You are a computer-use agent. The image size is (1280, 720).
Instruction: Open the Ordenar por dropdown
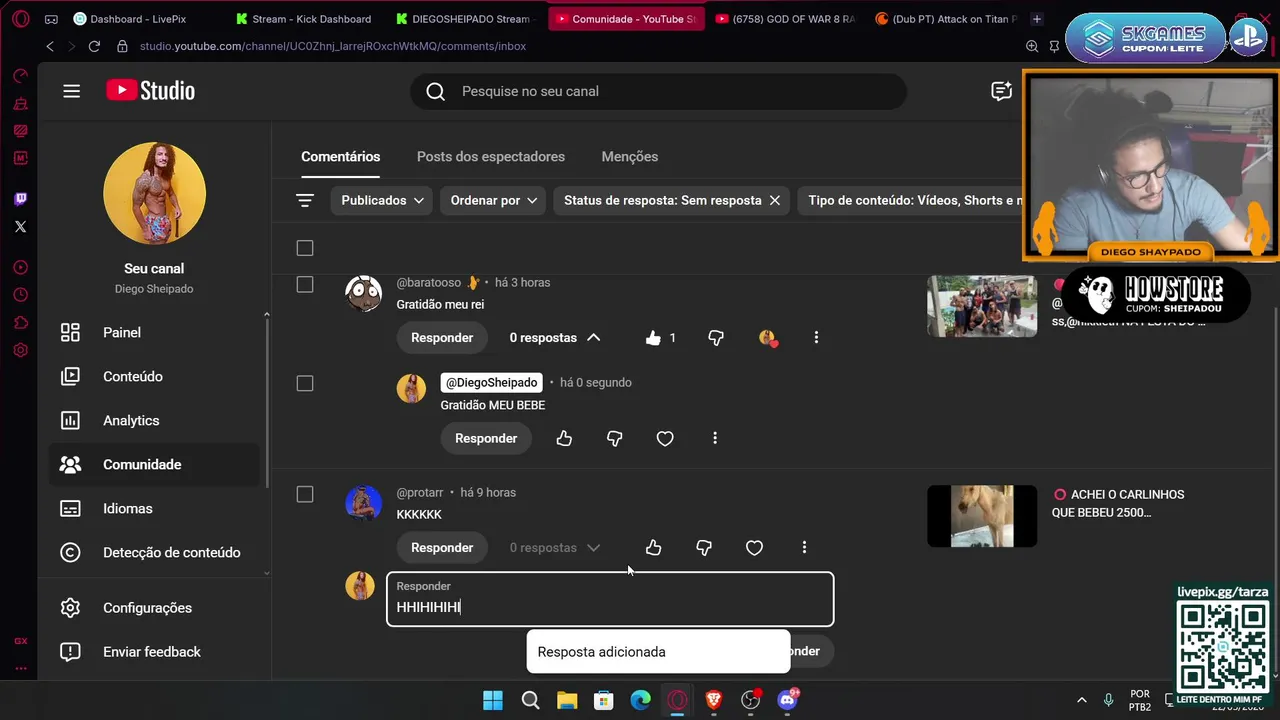click(x=493, y=200)
